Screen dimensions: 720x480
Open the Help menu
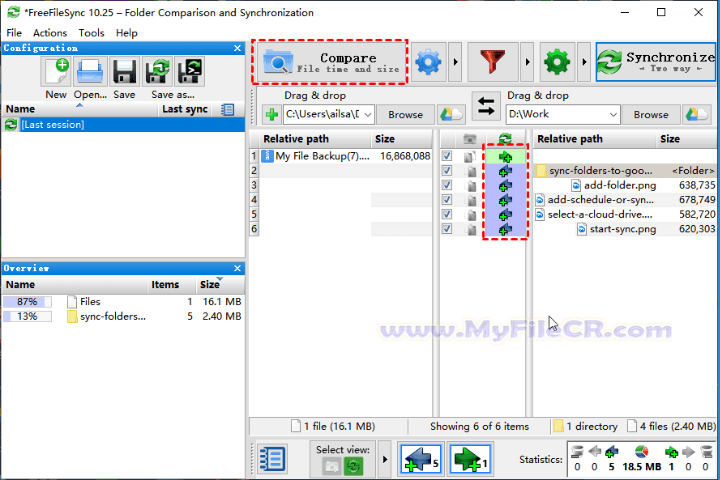coord(126,33)
